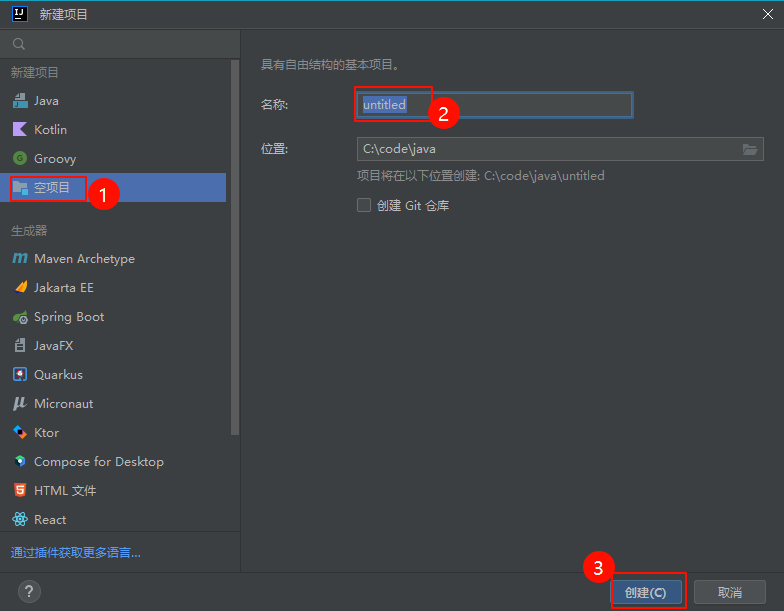Close the 新建项目 dialog
Screen dimensions: 784x611
[x=768, y=14]
